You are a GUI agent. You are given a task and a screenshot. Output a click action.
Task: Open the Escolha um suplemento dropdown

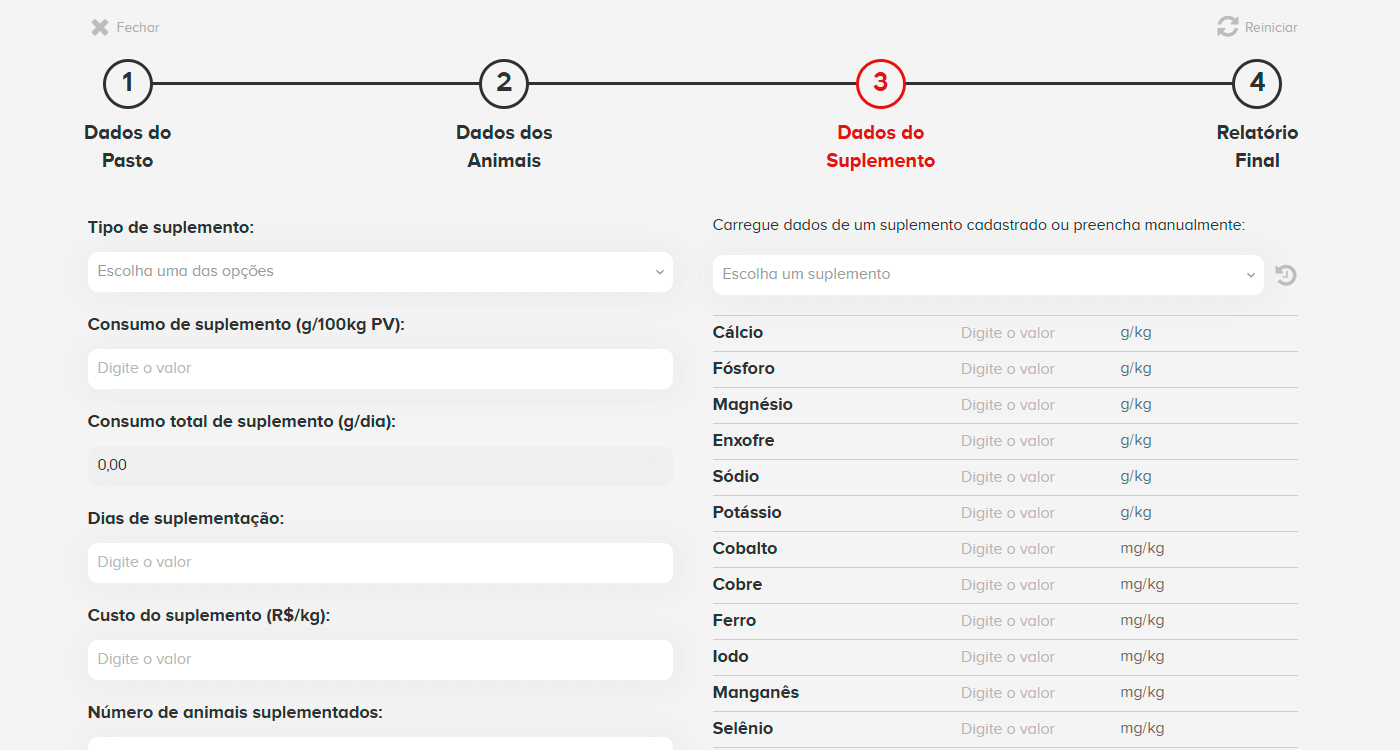click(x=987, y=274)
